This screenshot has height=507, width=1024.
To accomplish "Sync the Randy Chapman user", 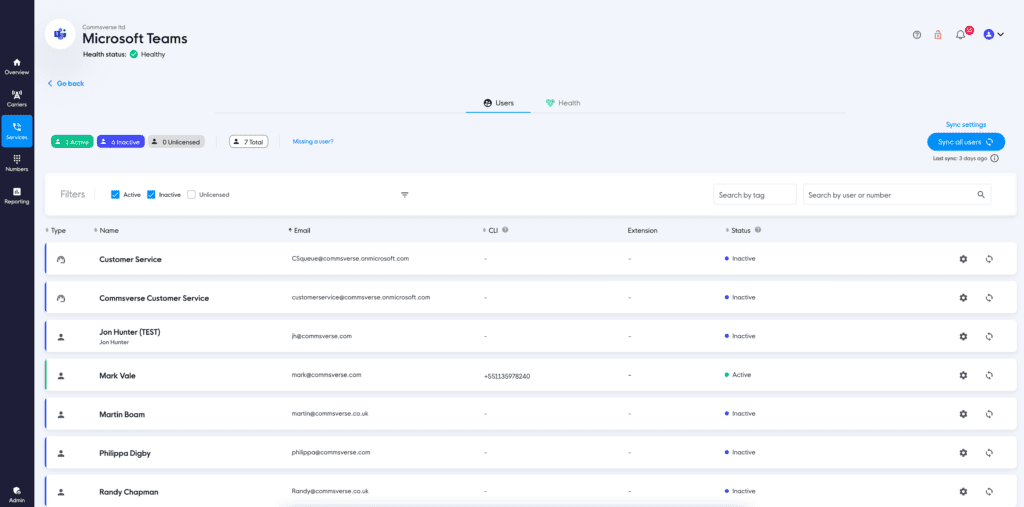I will tap(989, 491).
